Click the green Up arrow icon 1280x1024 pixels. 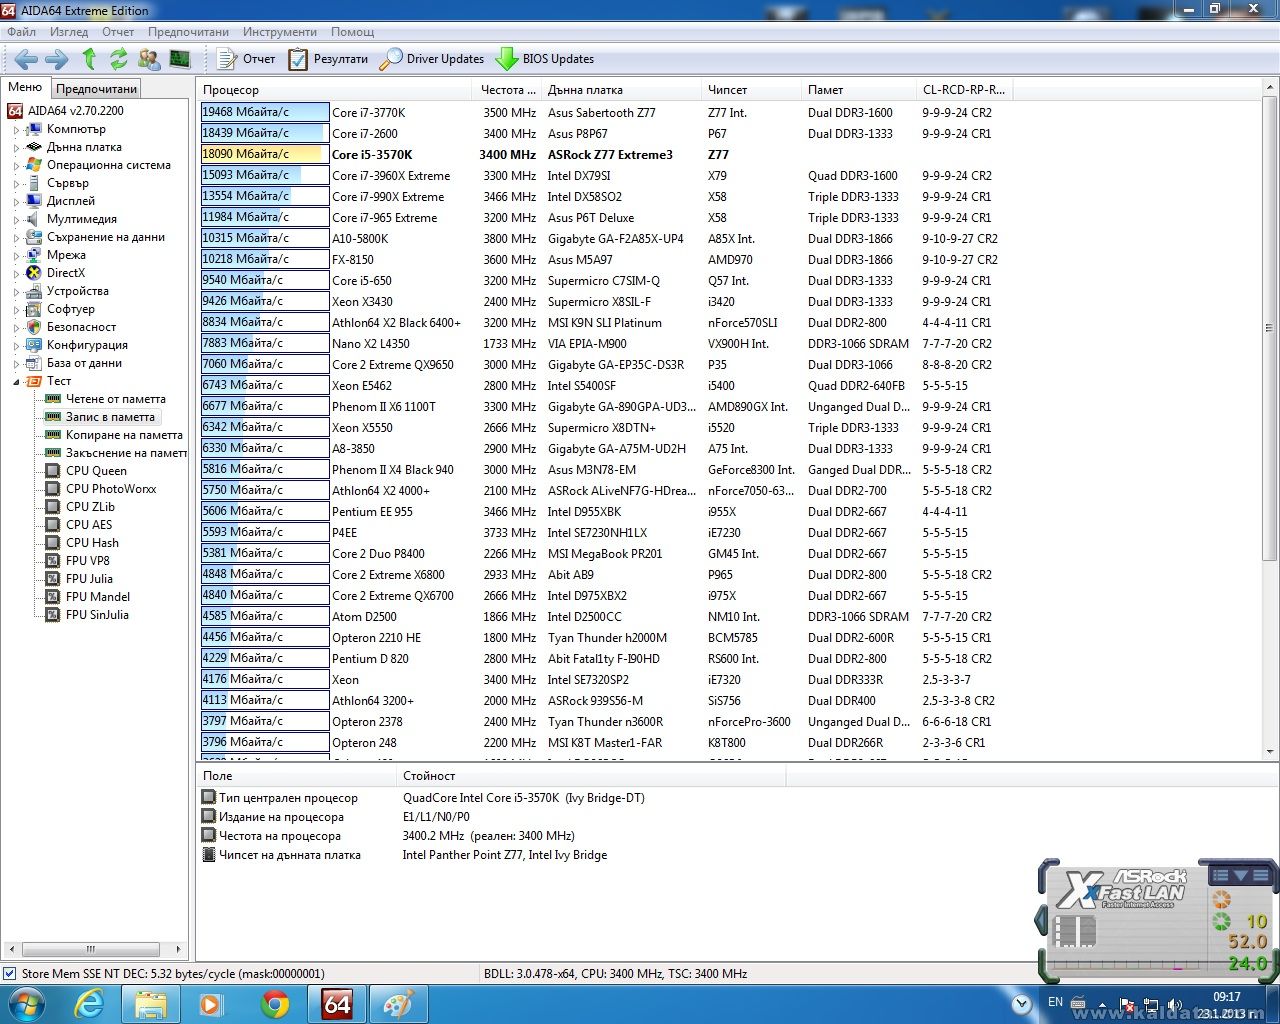89,59
